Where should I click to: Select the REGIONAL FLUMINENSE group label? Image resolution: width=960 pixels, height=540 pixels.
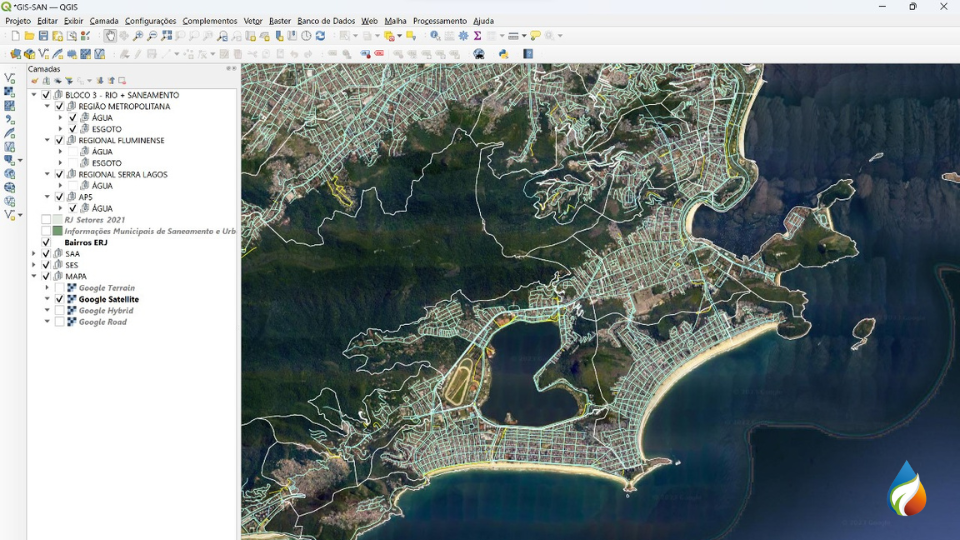(121, 141)
